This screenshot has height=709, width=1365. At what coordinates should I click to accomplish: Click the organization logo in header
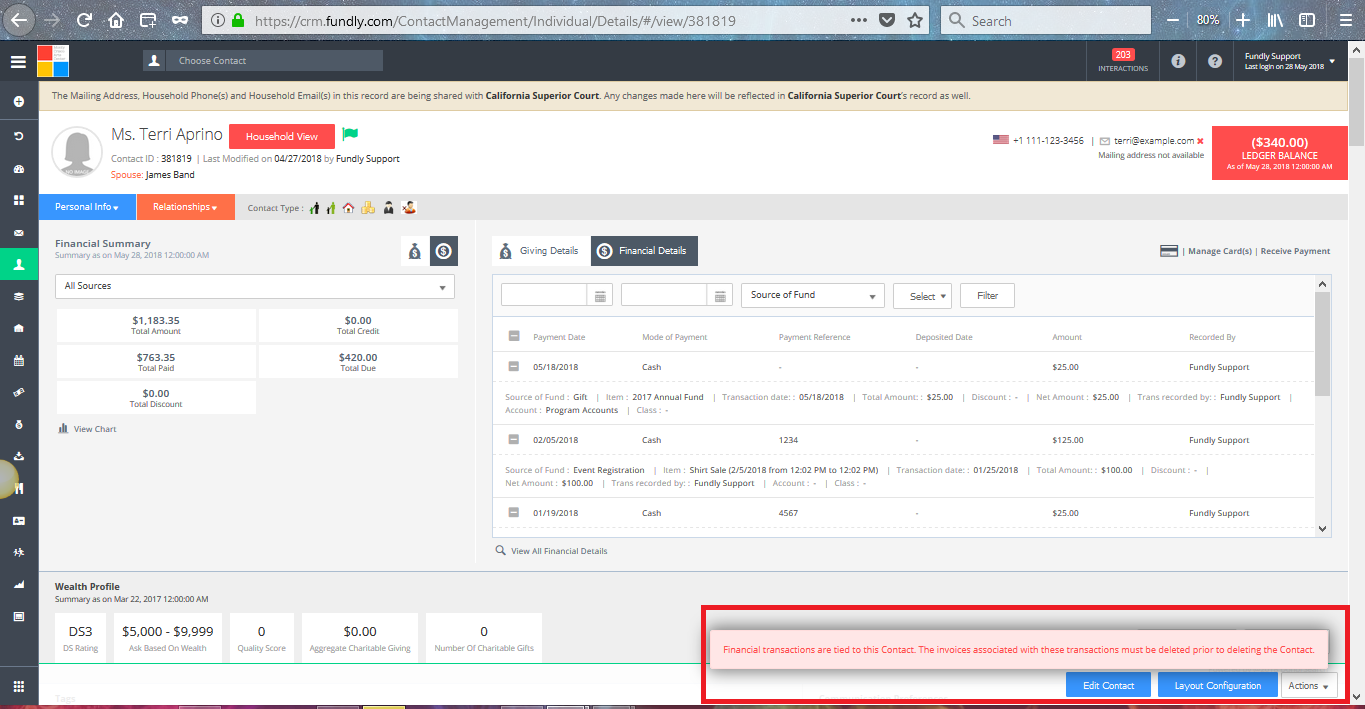coord(53,61)
